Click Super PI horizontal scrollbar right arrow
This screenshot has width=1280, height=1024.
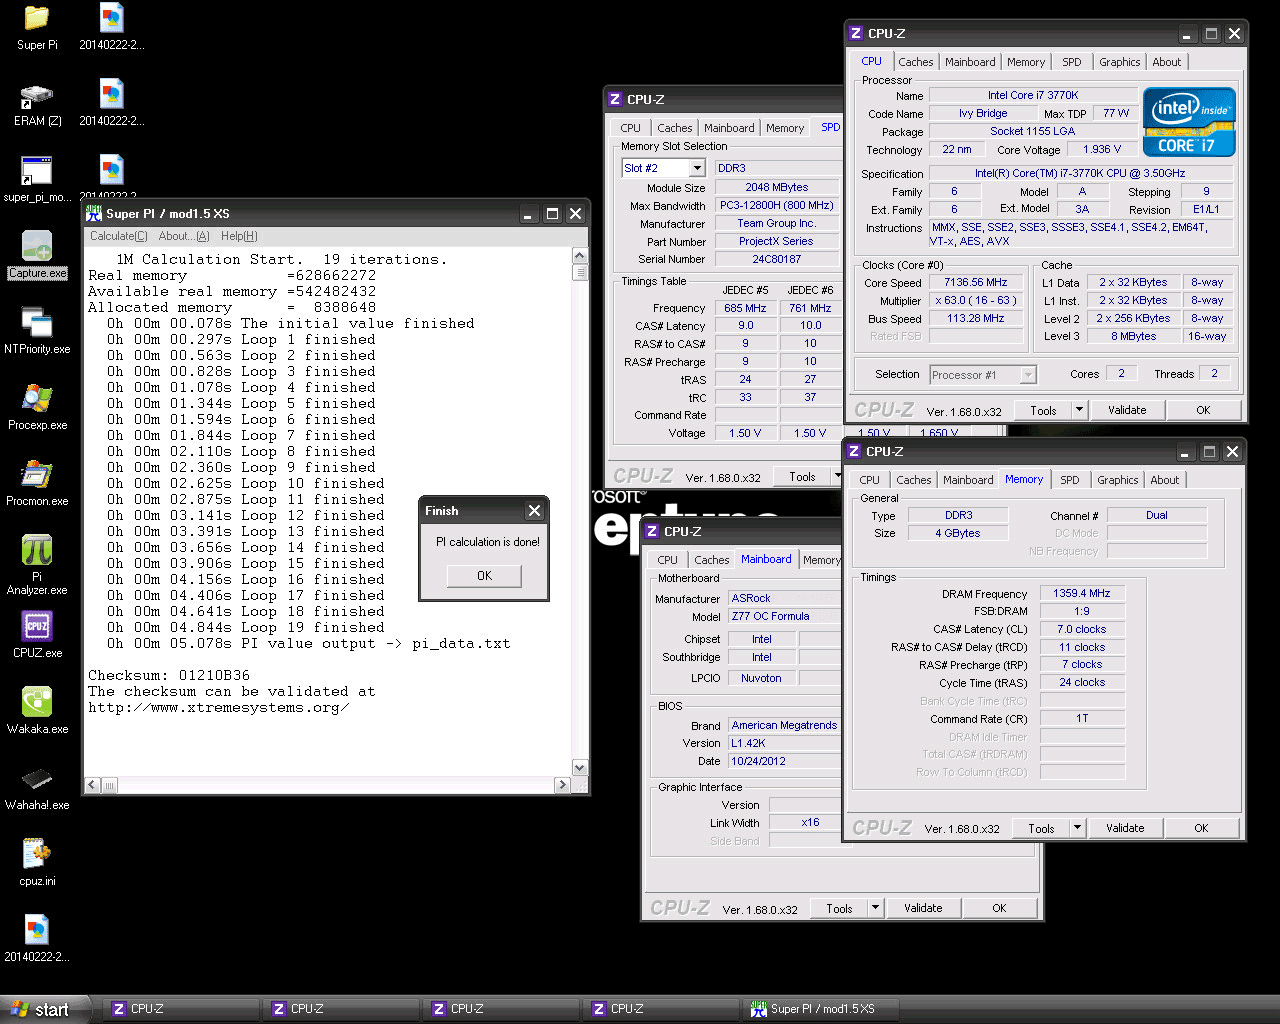point(562,786)
